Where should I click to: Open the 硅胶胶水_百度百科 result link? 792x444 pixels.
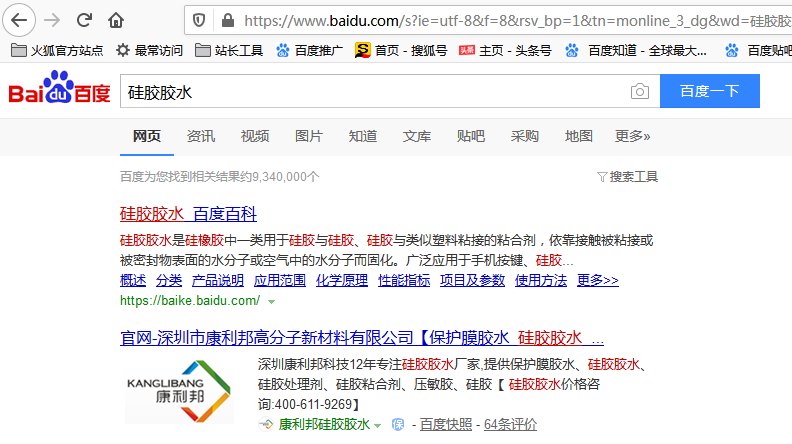pos(188,214)
